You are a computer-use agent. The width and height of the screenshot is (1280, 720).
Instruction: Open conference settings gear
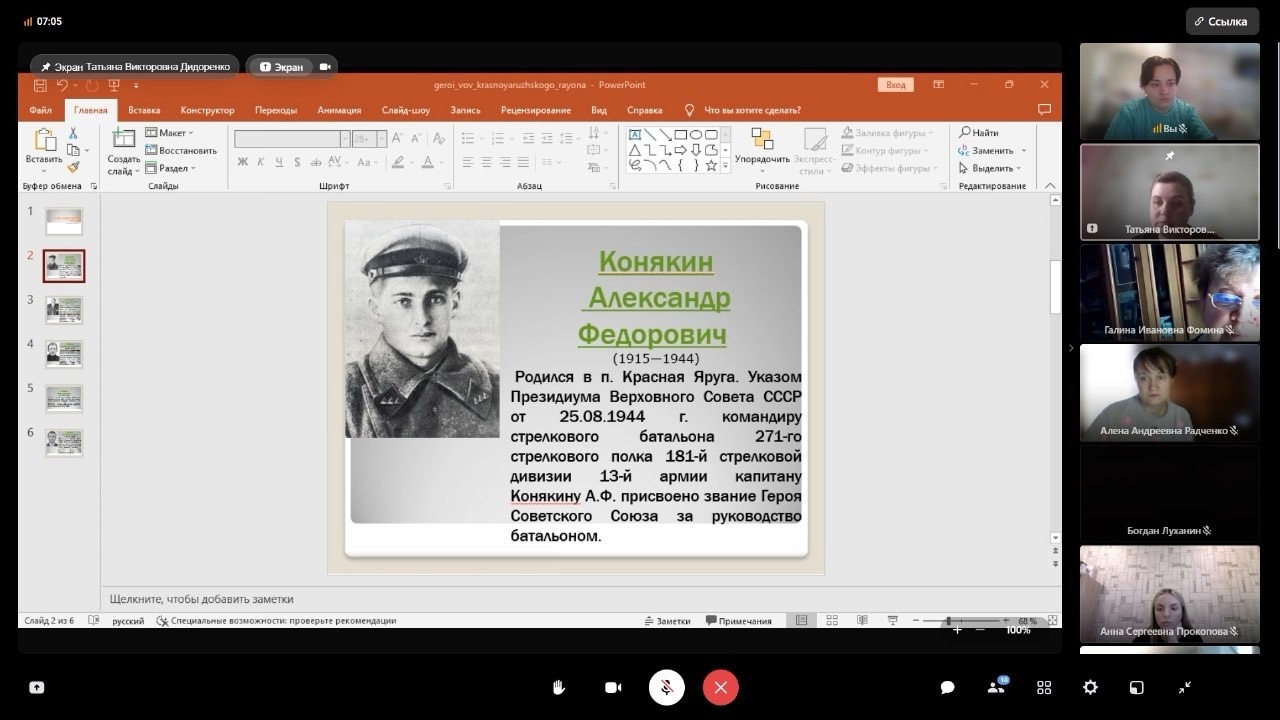[1091, 687]
